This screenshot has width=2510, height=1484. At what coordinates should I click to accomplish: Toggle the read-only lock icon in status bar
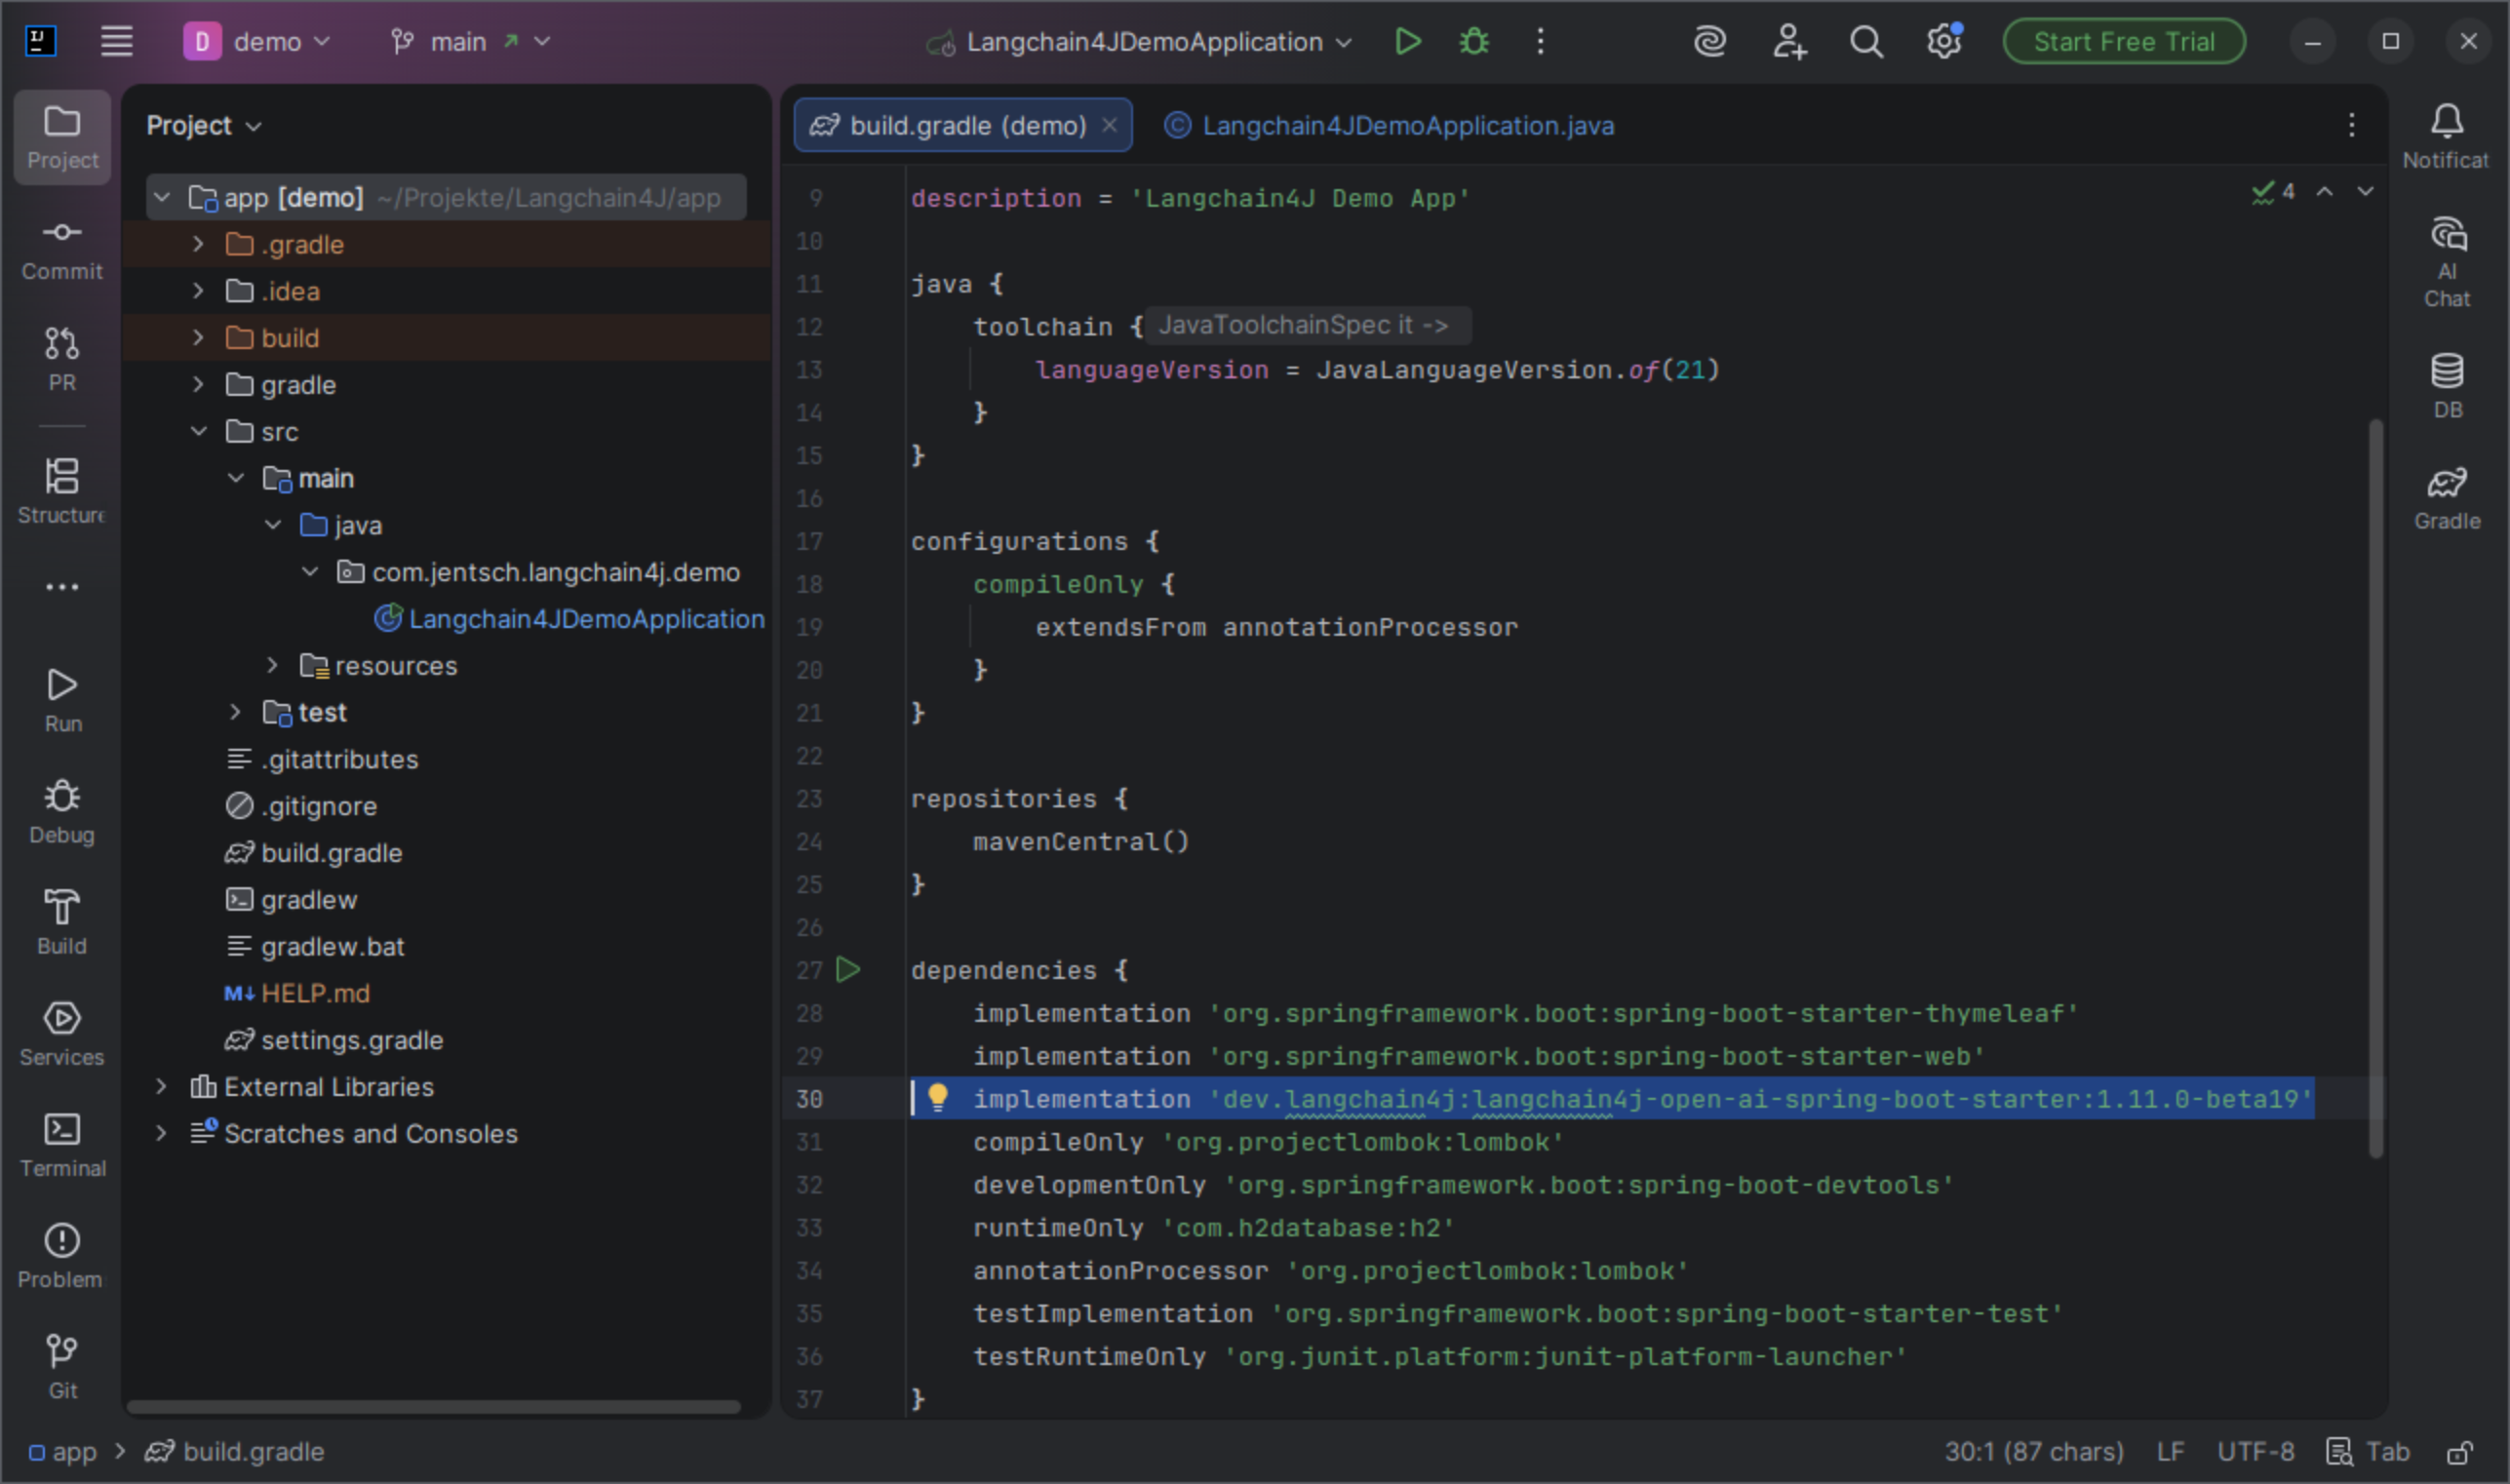tap(2459, 1451)
